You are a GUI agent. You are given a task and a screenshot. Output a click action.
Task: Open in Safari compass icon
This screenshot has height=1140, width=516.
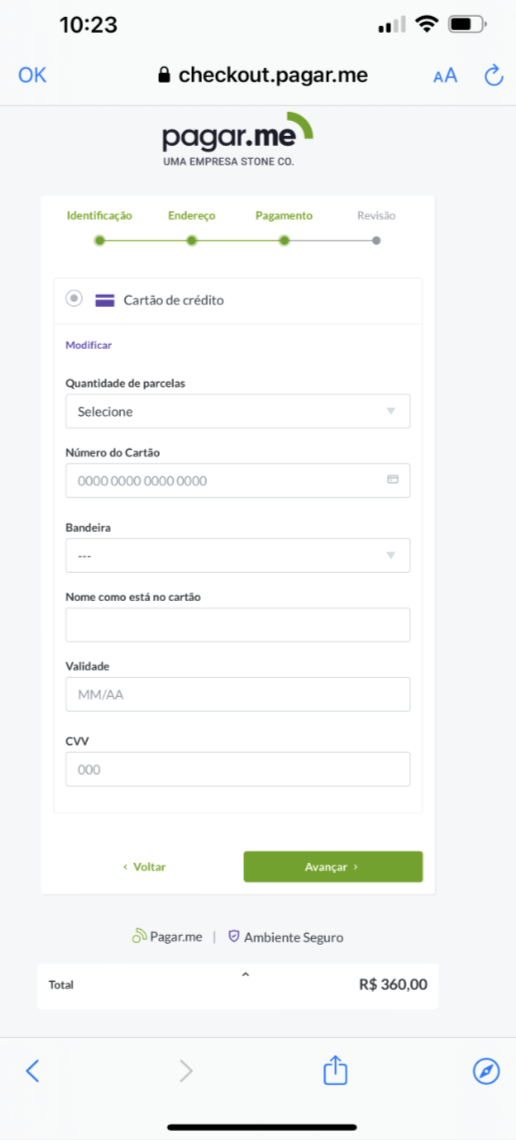(x=486, y=1070)
